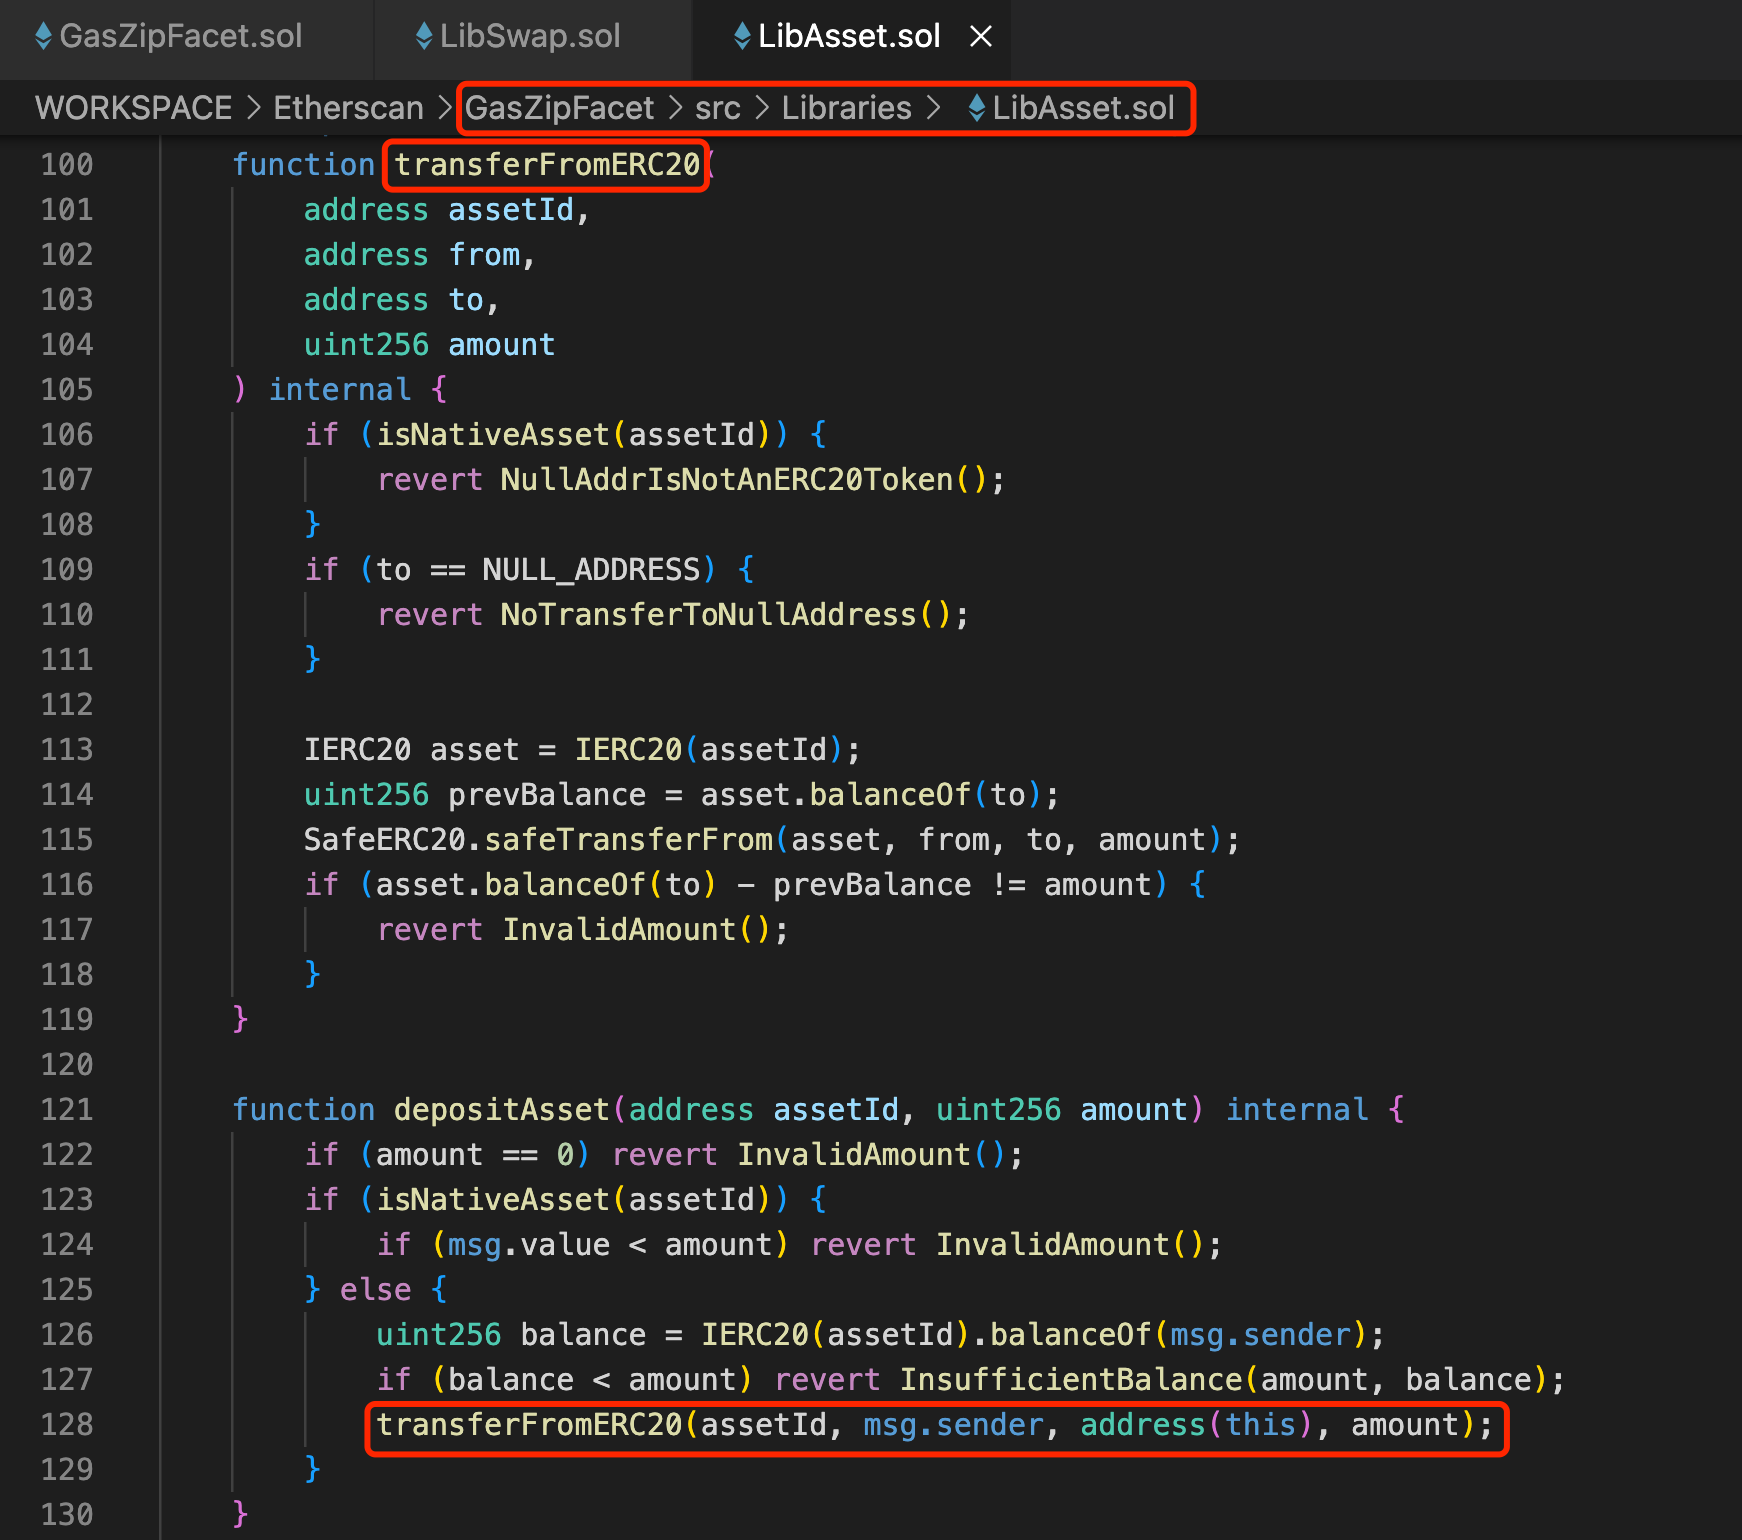The height and width of the screenshot is (1540, 1742).
Task: Click NoTransferToNullAddress error name
Action: tap(709, 615)
